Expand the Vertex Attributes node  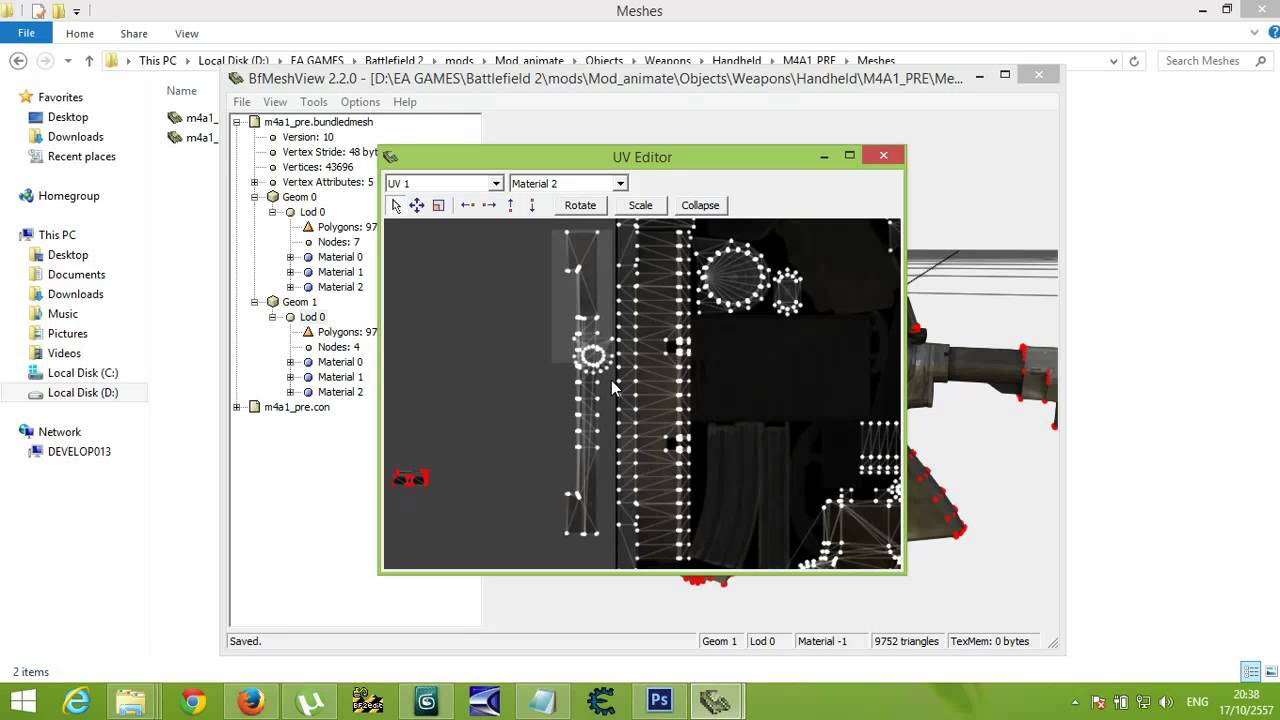255,182
